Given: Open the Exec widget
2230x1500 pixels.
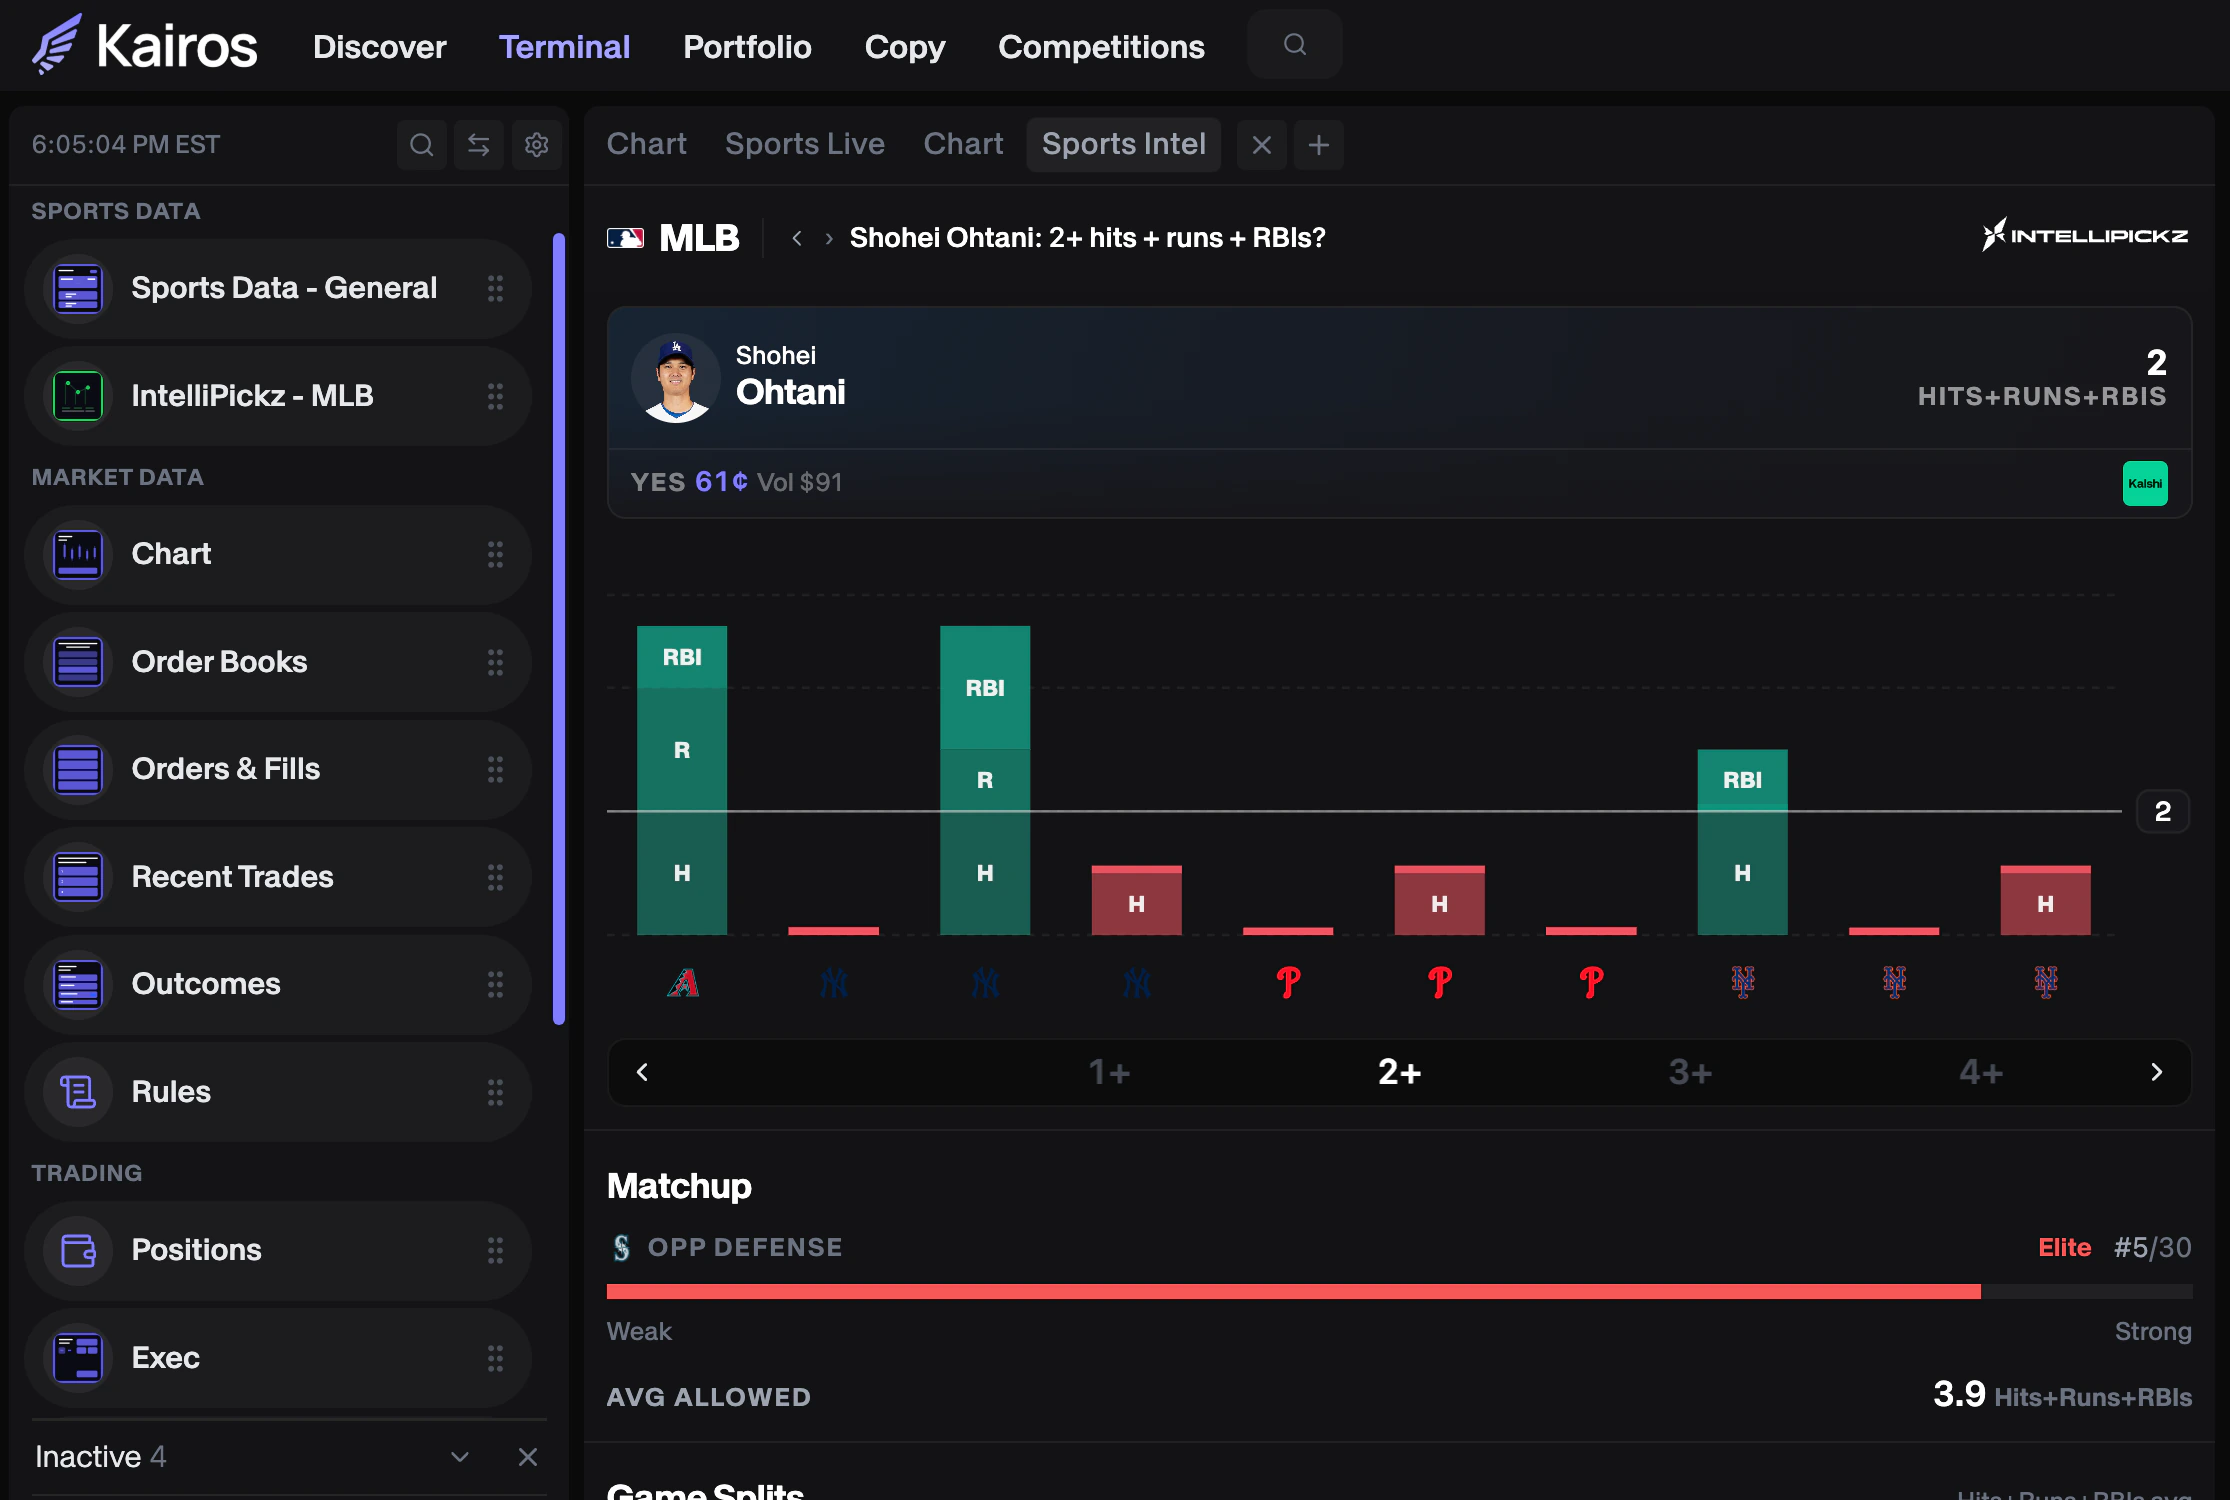Looking at the screenshot, I should (277, 1358).
